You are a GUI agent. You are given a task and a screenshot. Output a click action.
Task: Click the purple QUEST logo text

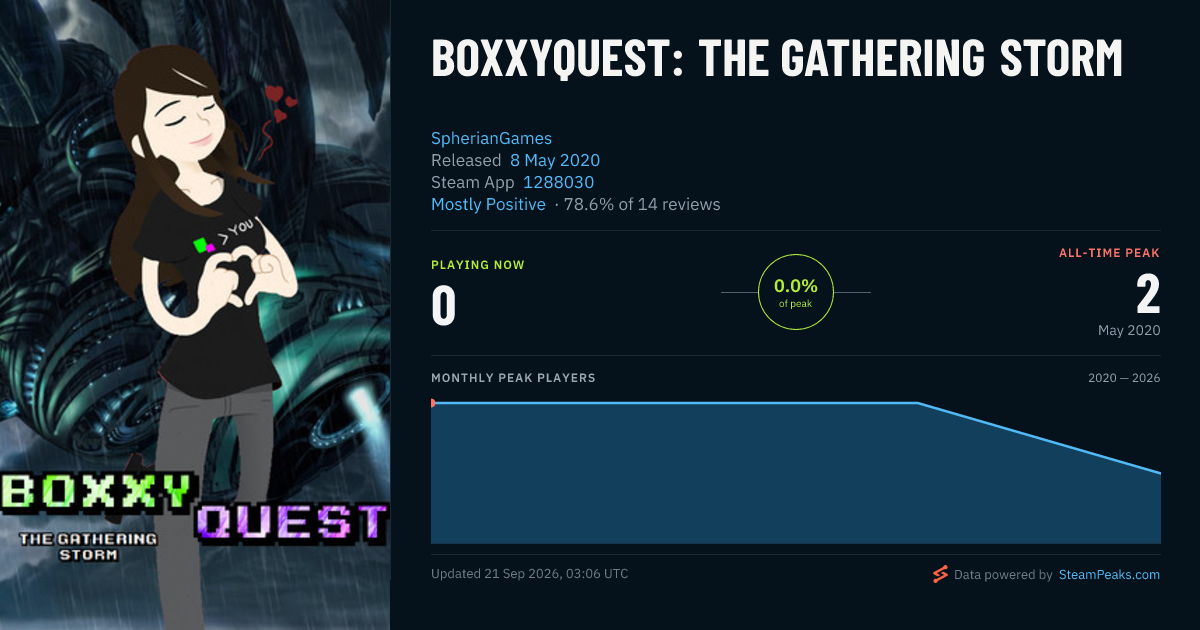[x=291, y=521]
